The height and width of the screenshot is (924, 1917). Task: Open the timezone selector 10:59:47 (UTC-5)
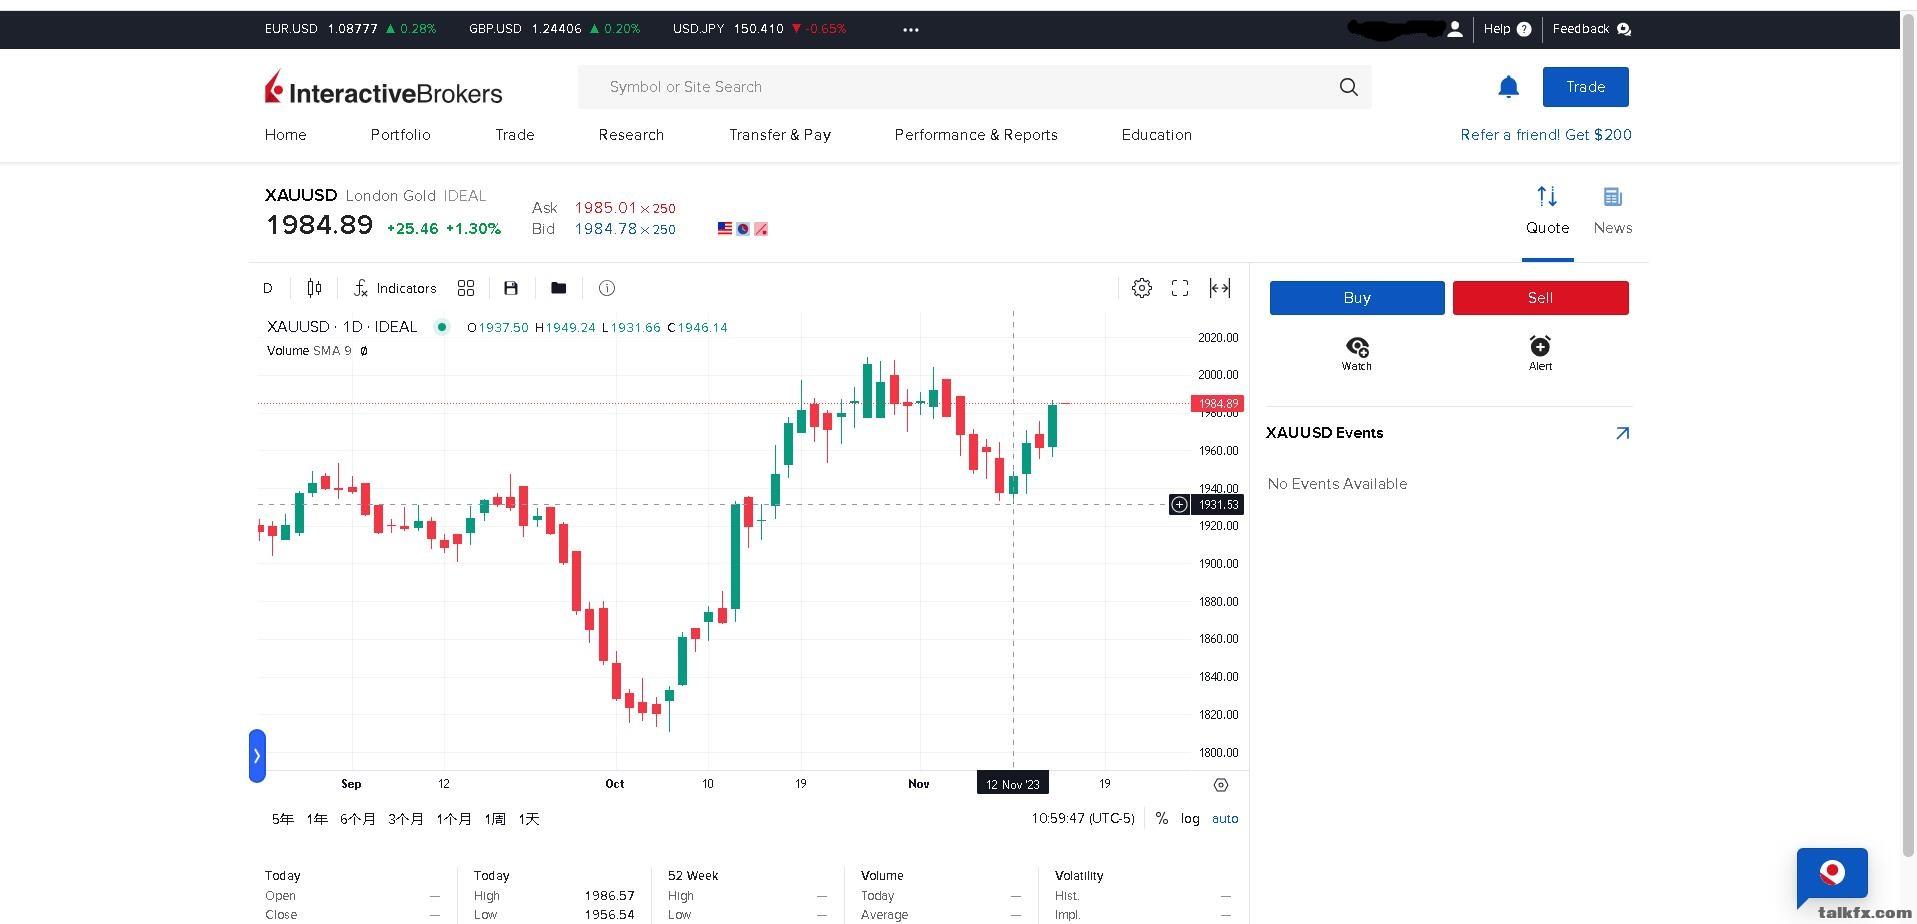coord(1083,818)
